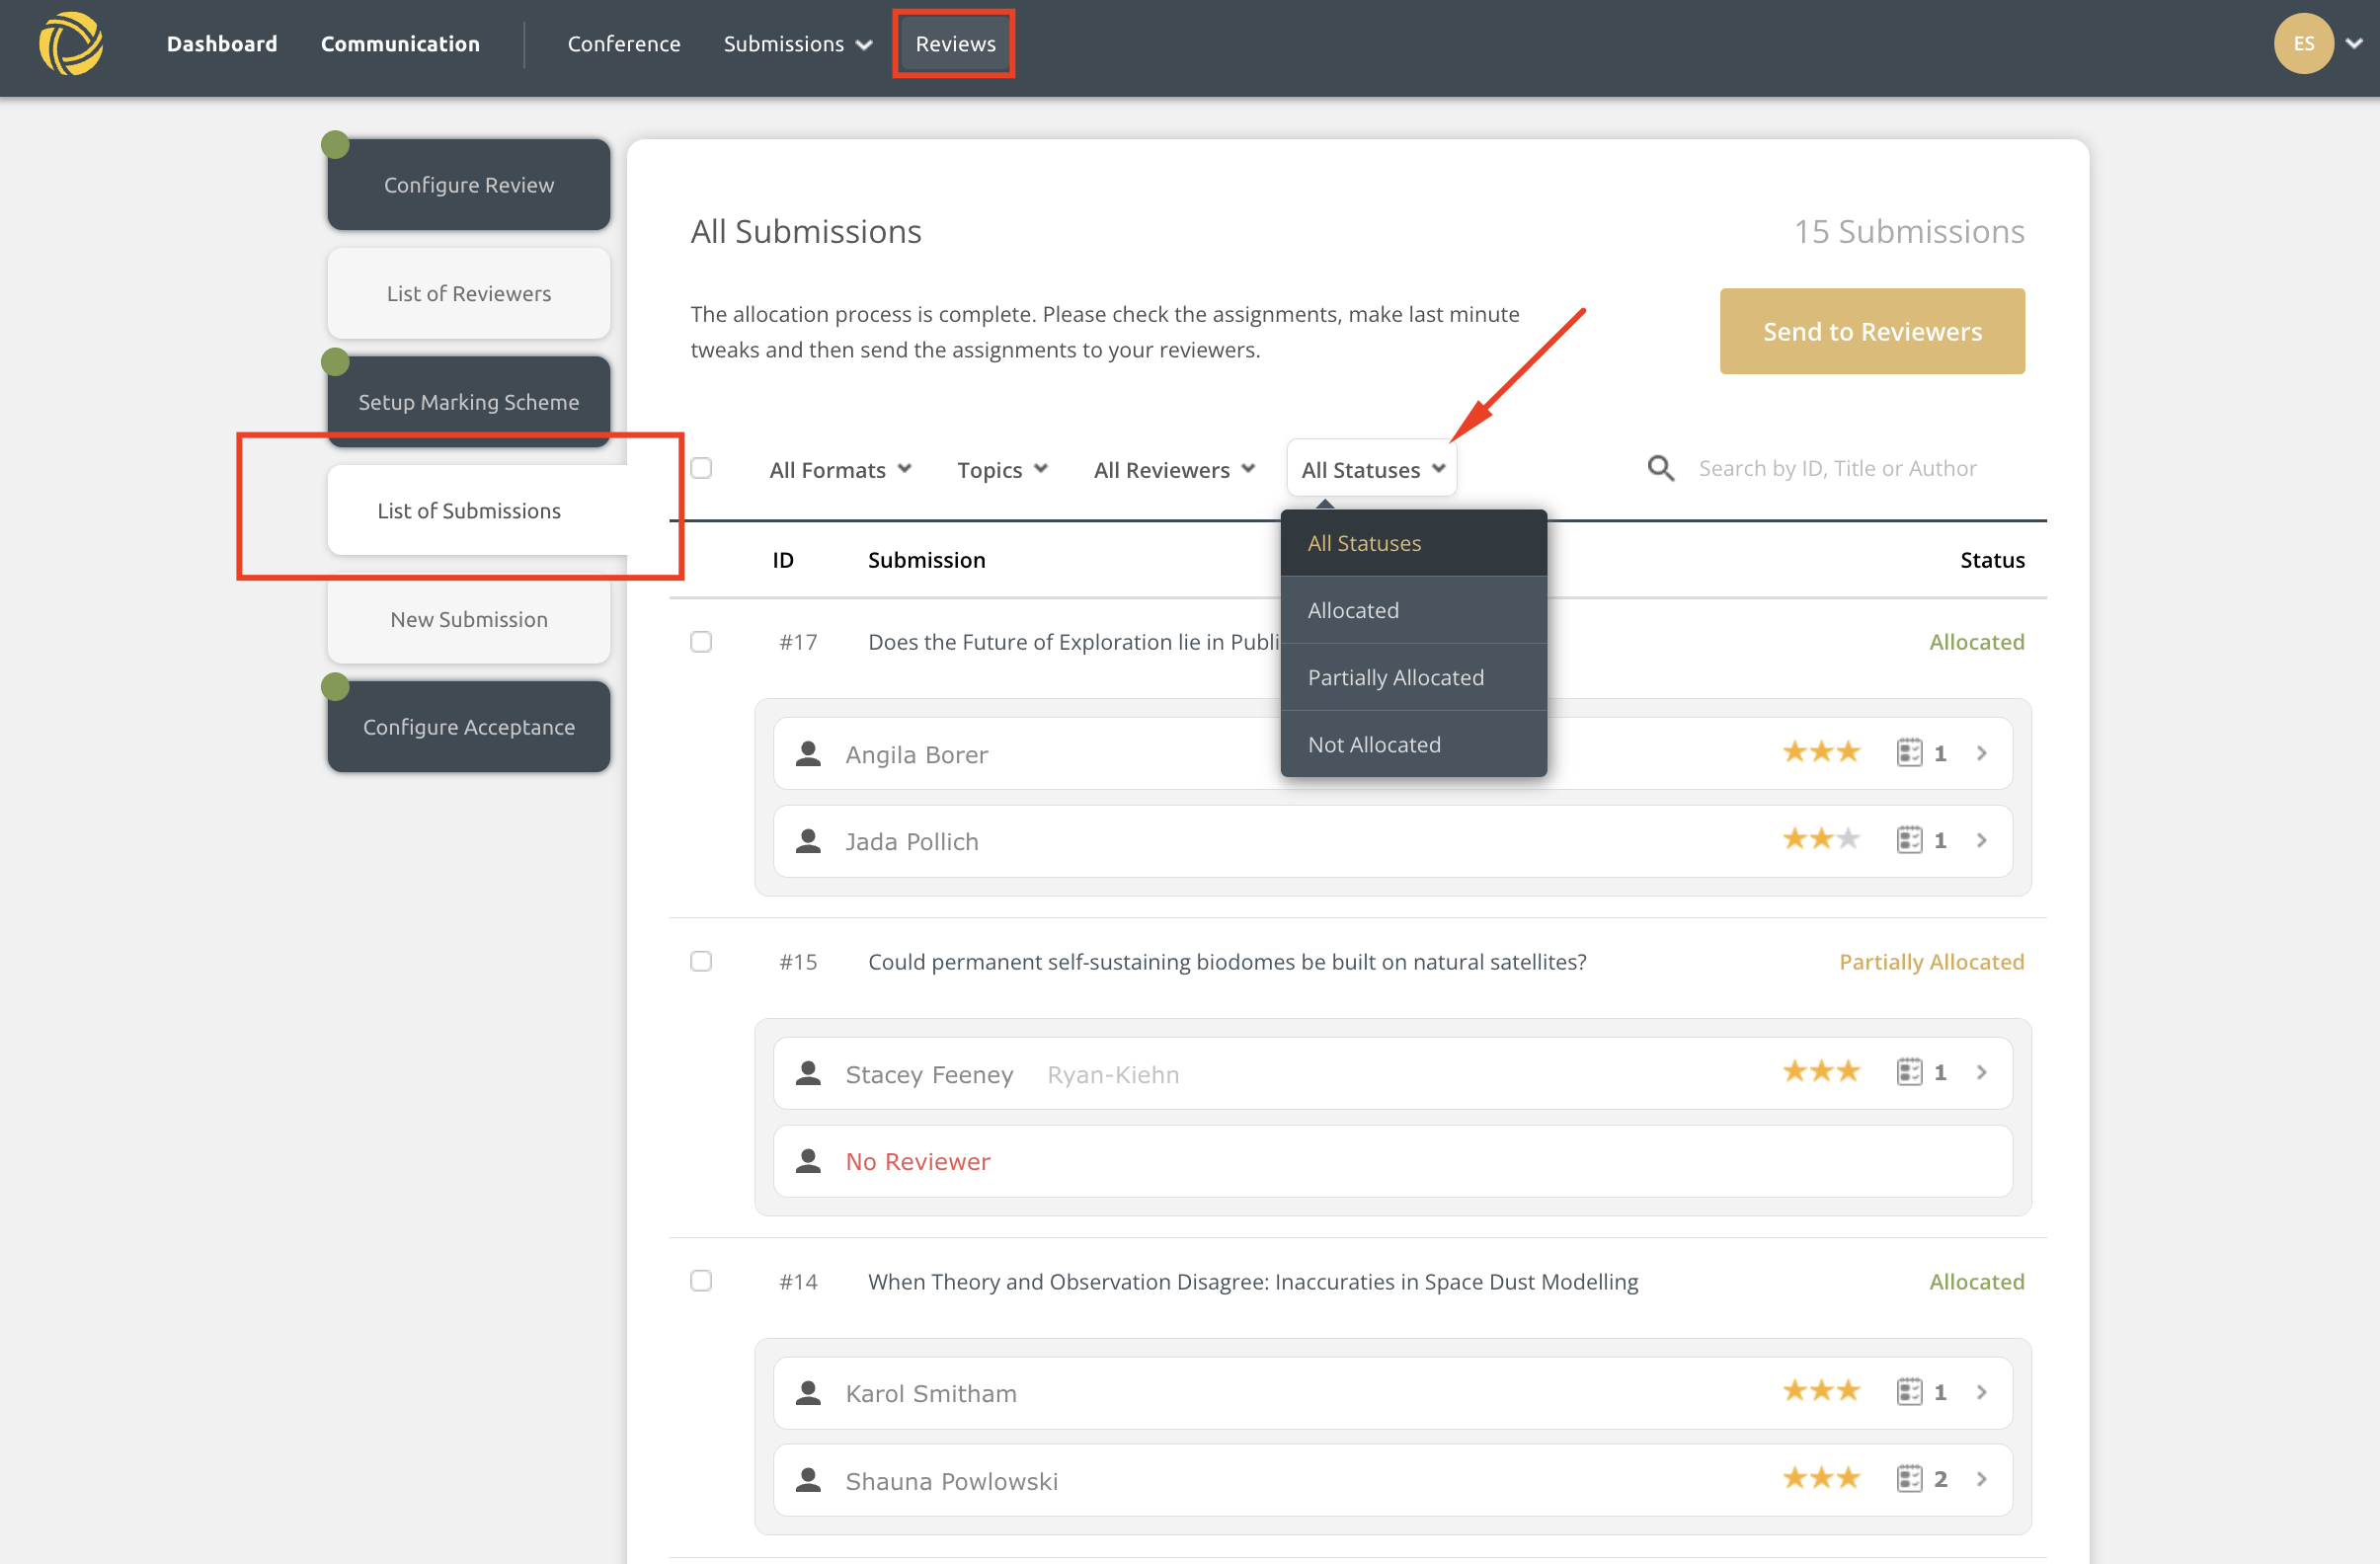Click the yellow swirl logo icon
This screenshot has height=1564, width=2380.
pos(71,44)
